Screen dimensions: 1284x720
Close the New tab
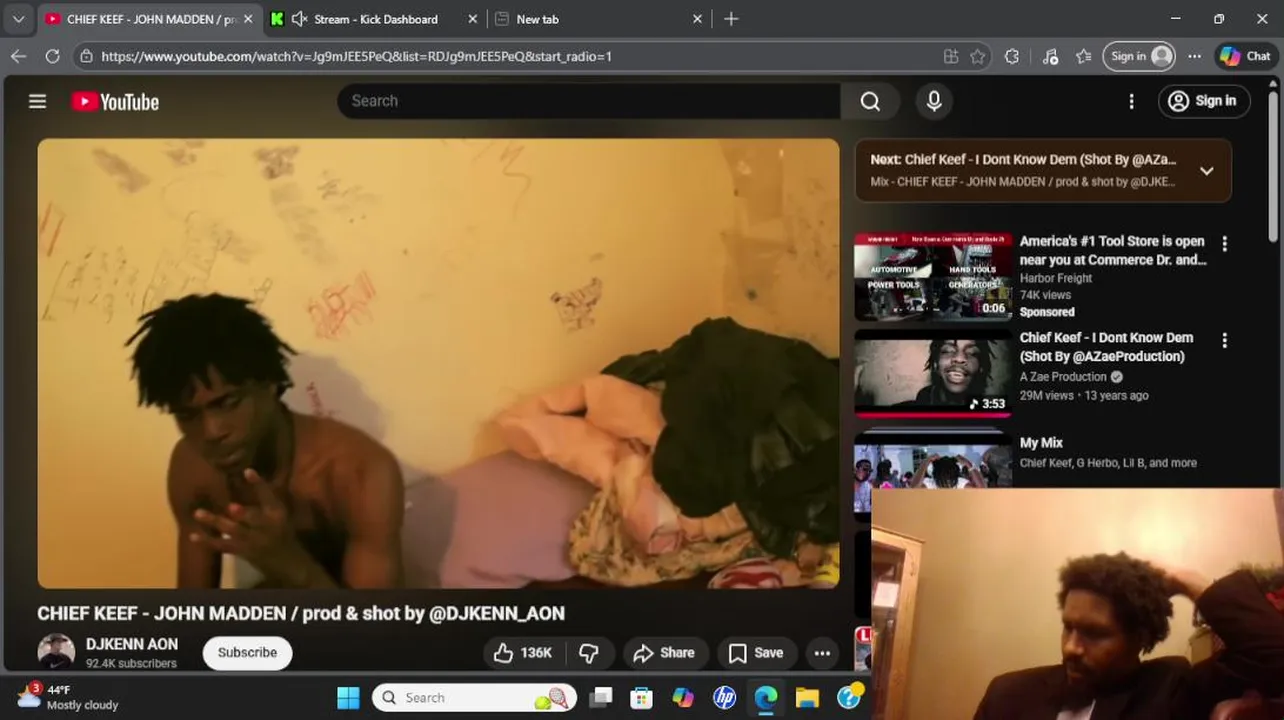pyautogui.click(x=697, y=19)
